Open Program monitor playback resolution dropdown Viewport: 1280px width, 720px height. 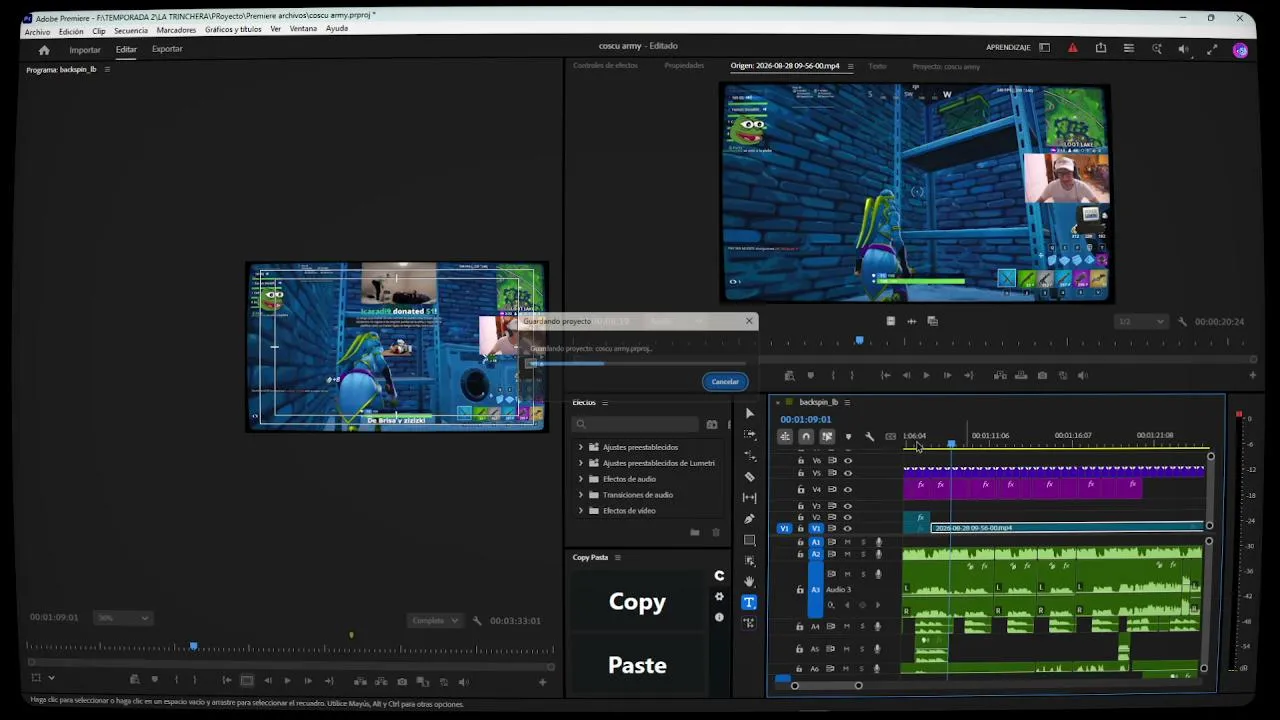[x=436, y=621]
